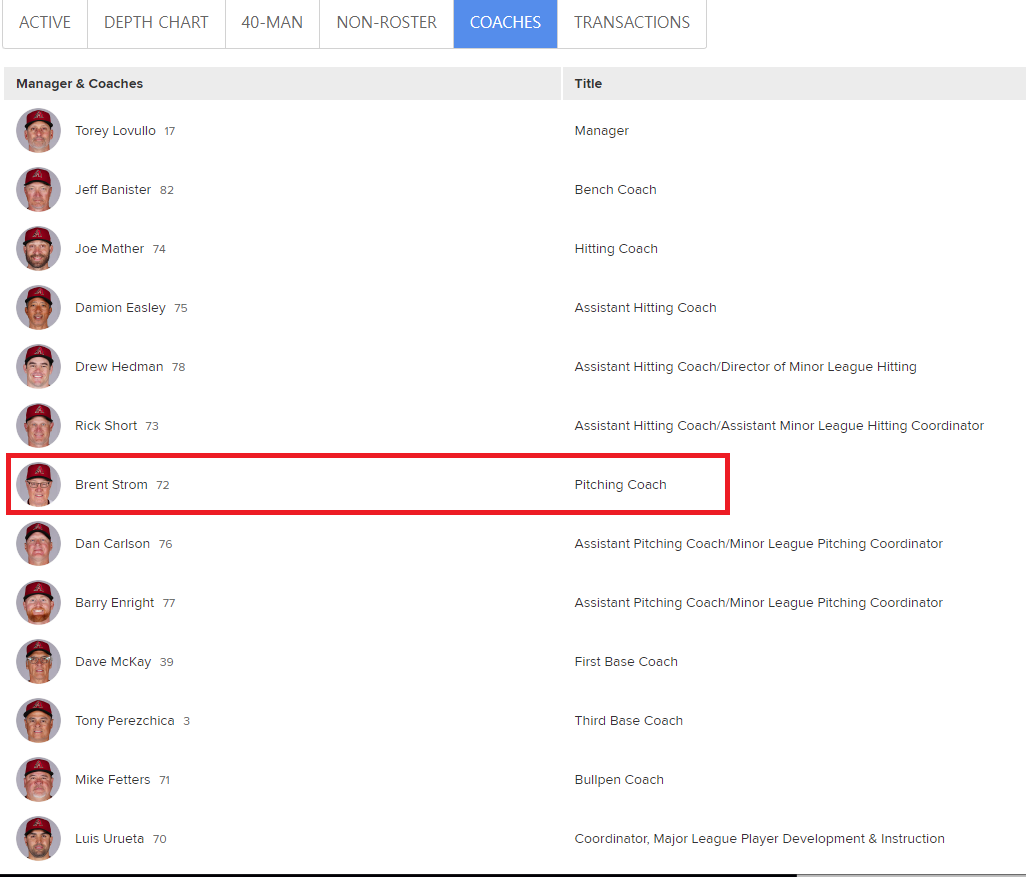Viewport: 1026px width, 877px height.
Task: Click the Rick Short name link
Action: (x=106, y=426)
